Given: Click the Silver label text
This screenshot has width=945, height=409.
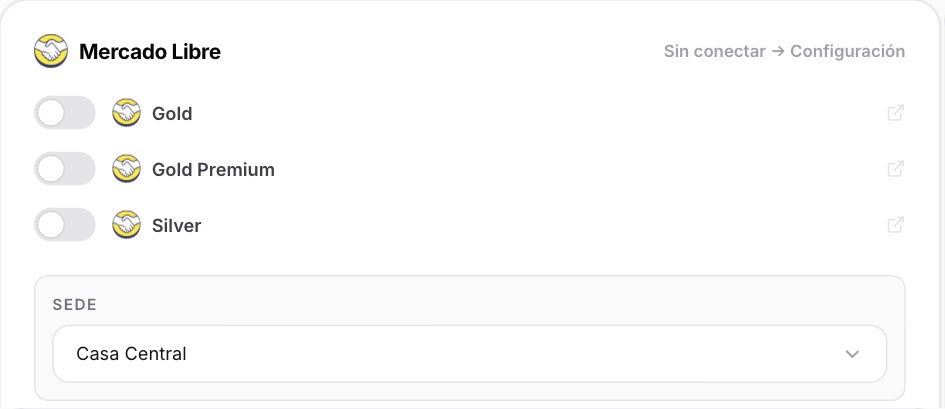Looking at the screenshot, I should (177, 225).
